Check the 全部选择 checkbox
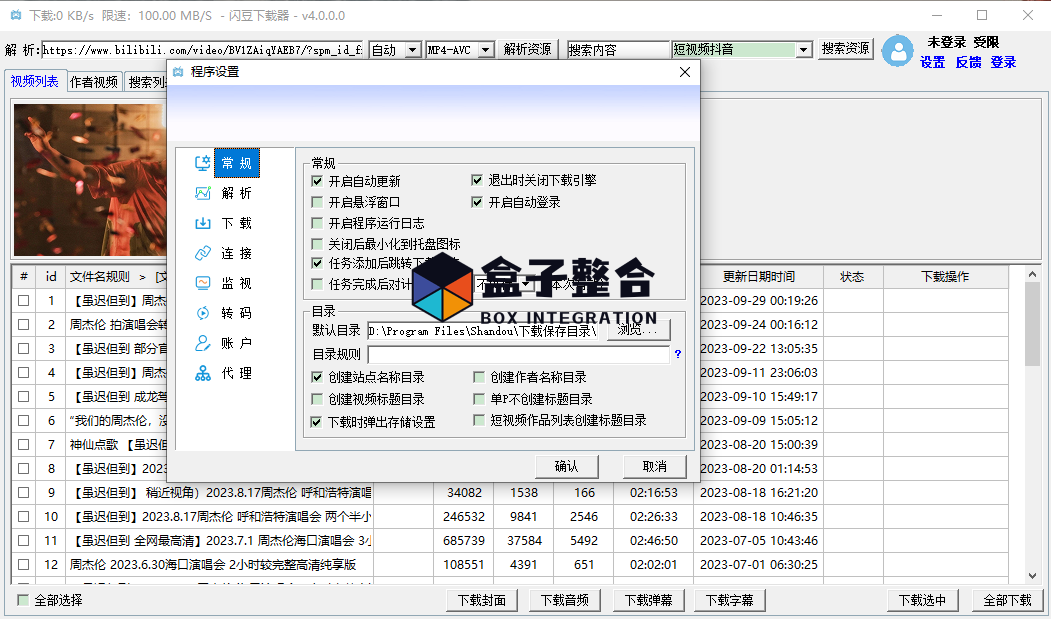 tap(23, 600)
